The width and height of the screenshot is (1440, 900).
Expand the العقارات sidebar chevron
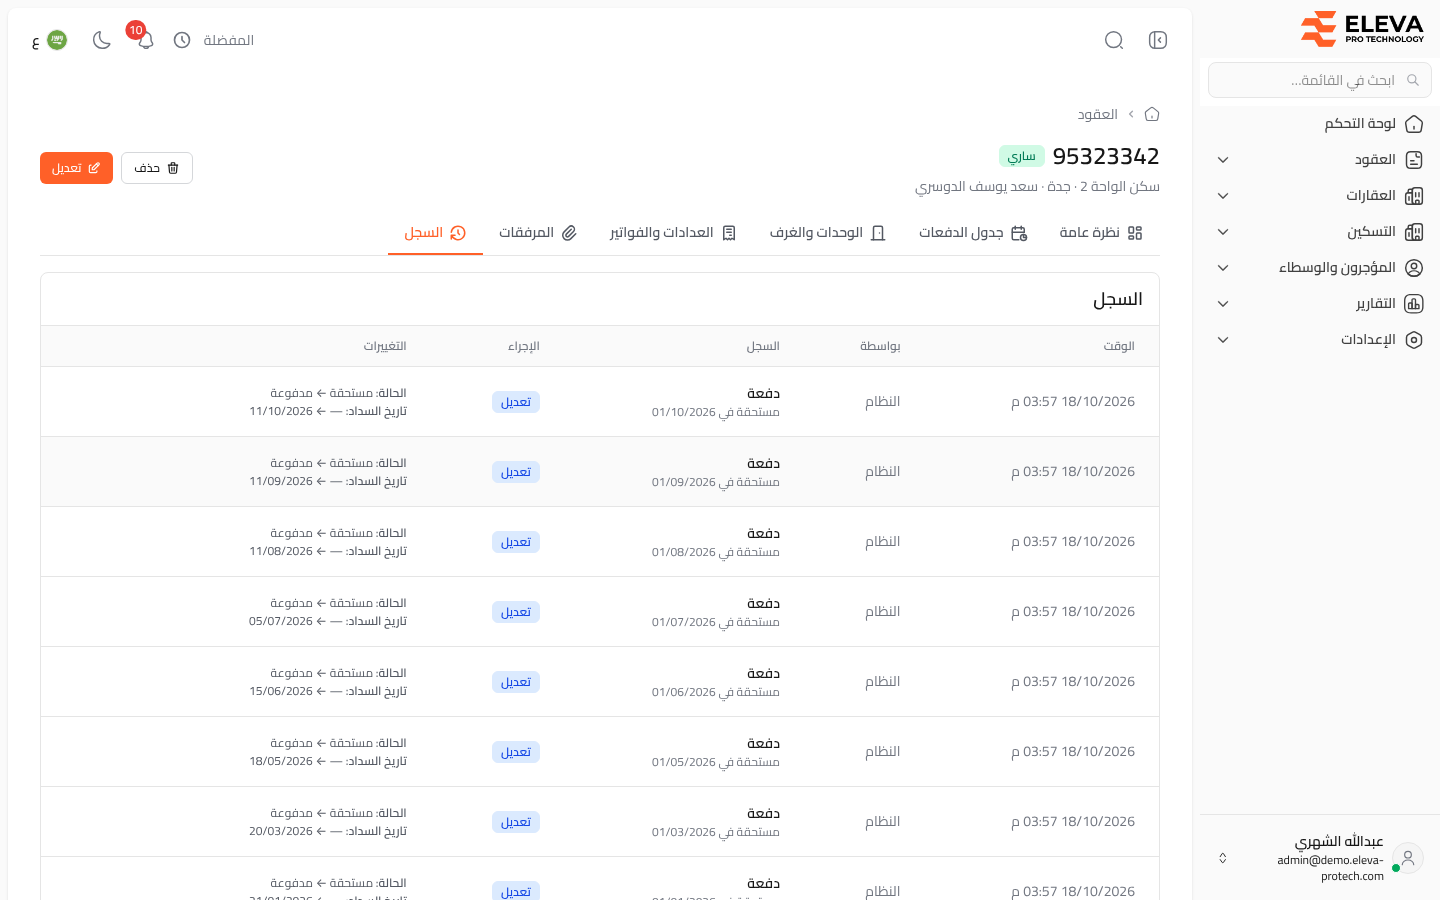[x=1223, y=196]
